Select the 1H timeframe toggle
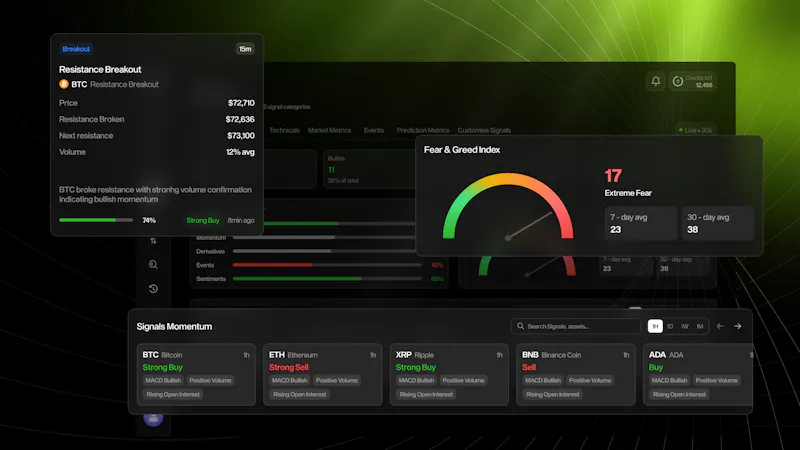Screen dimensions: 800x450 coord(655,326)
